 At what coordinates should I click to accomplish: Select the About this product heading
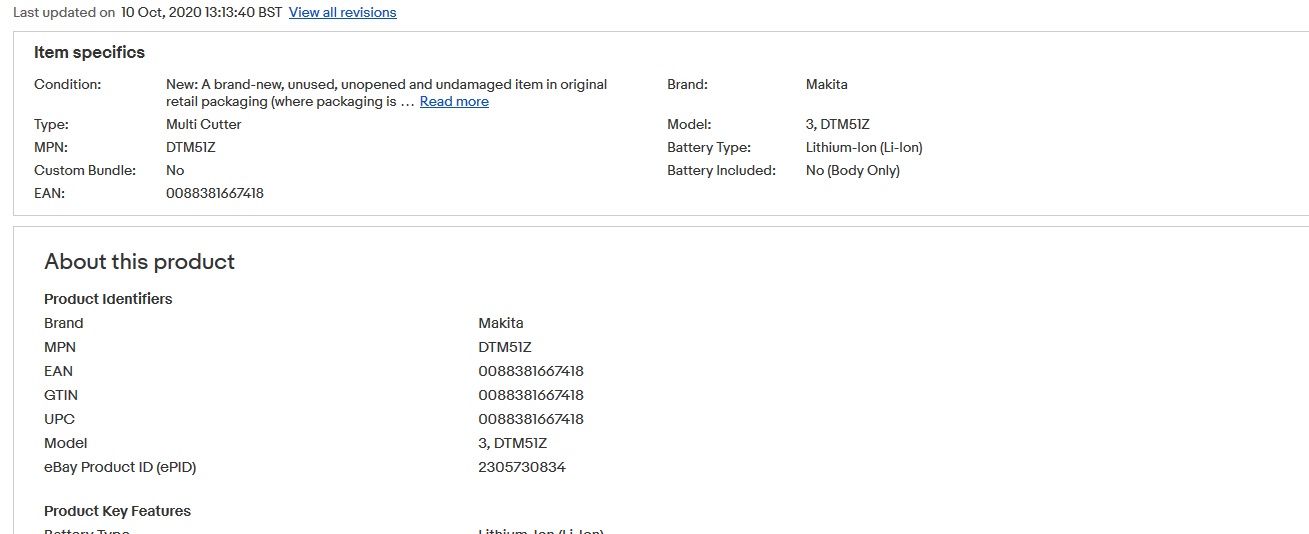pyautogui.click(x=139, y=262)
